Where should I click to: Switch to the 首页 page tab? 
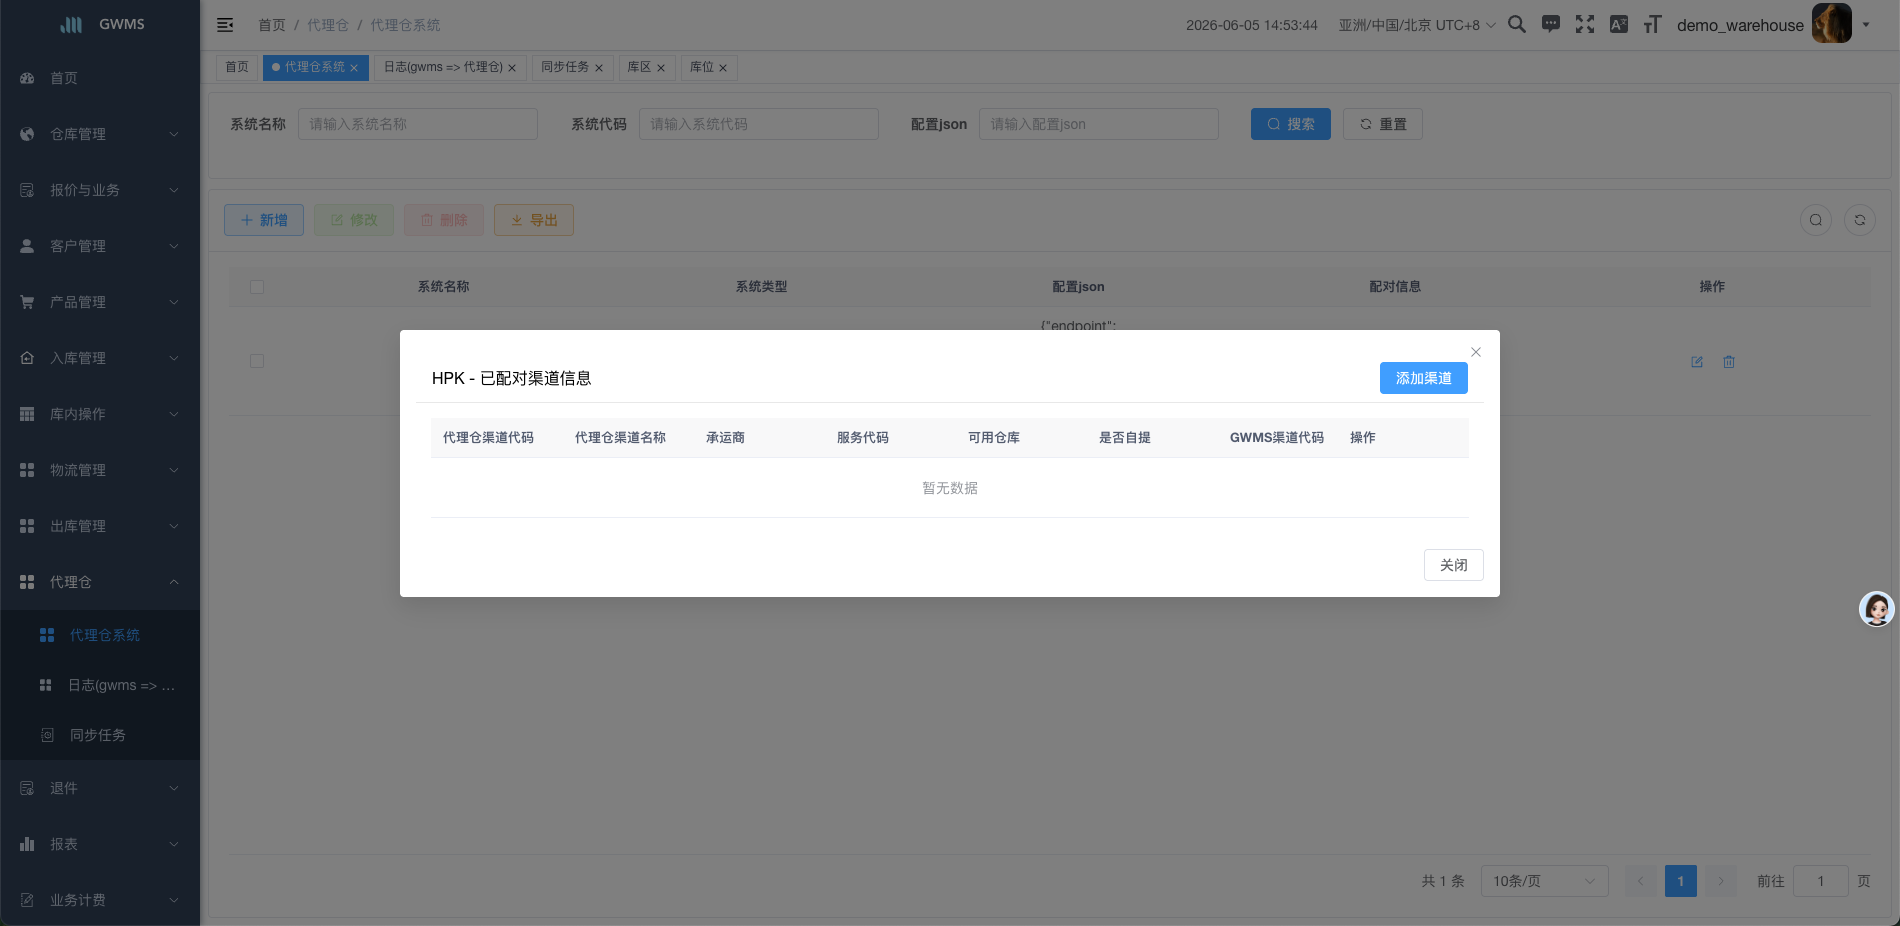tap(237, 67)
